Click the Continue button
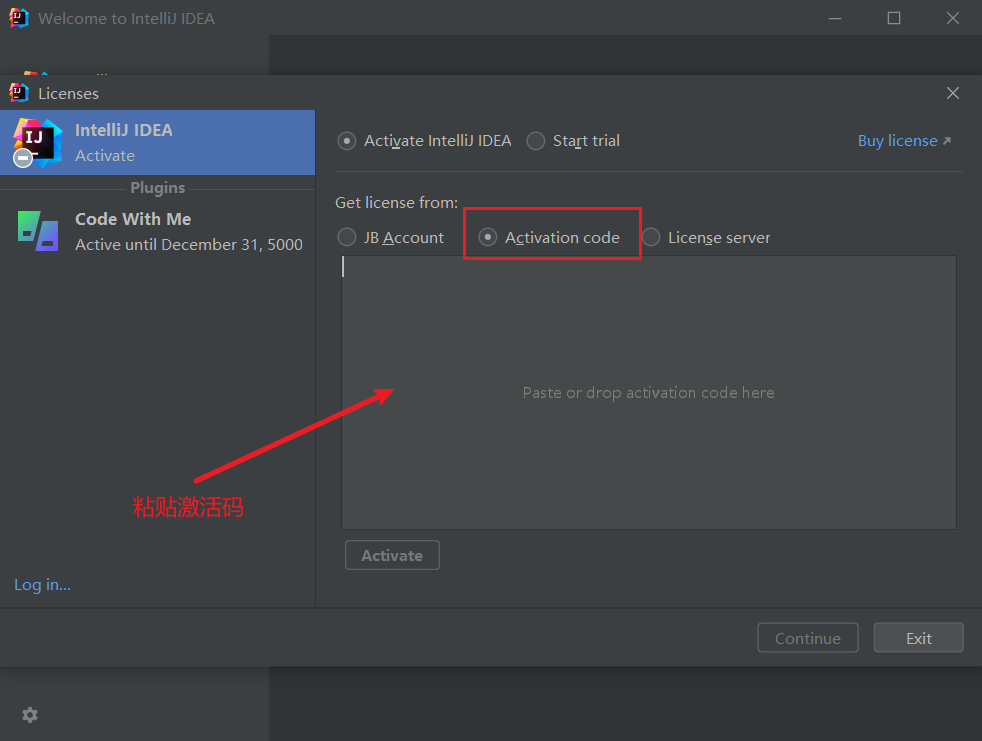 [807, 638]
